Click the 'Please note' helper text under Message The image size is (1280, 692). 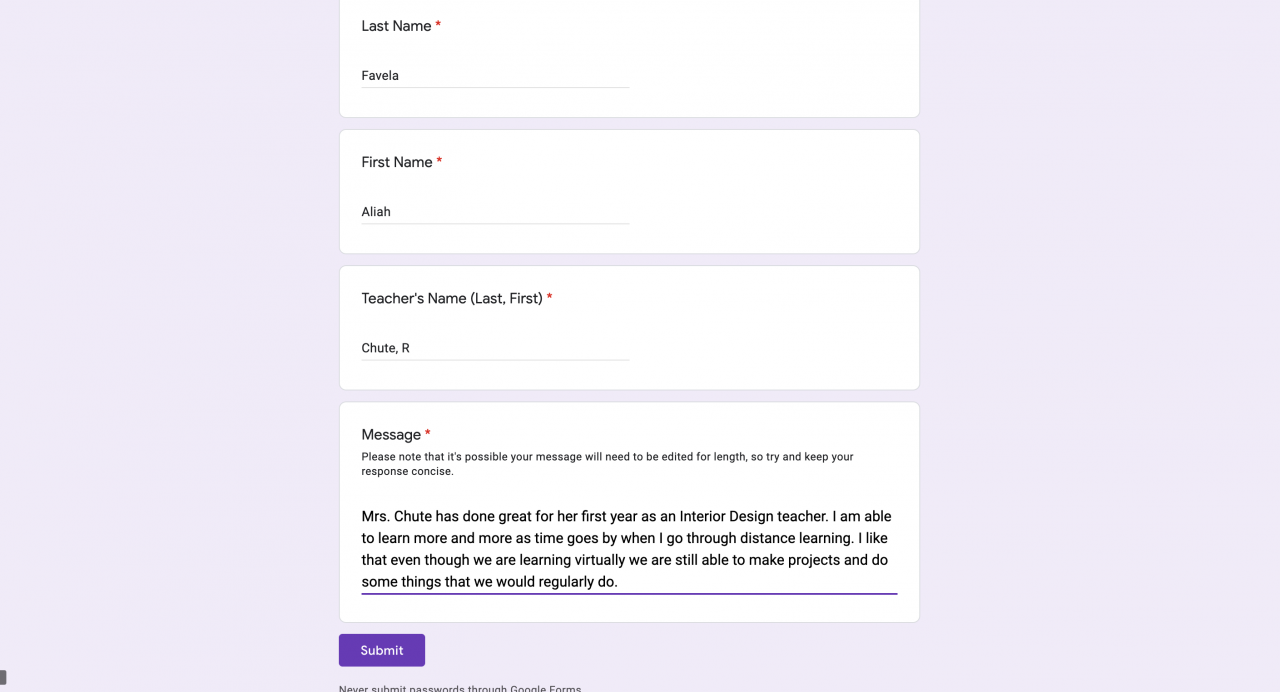[x=607, y=463]
